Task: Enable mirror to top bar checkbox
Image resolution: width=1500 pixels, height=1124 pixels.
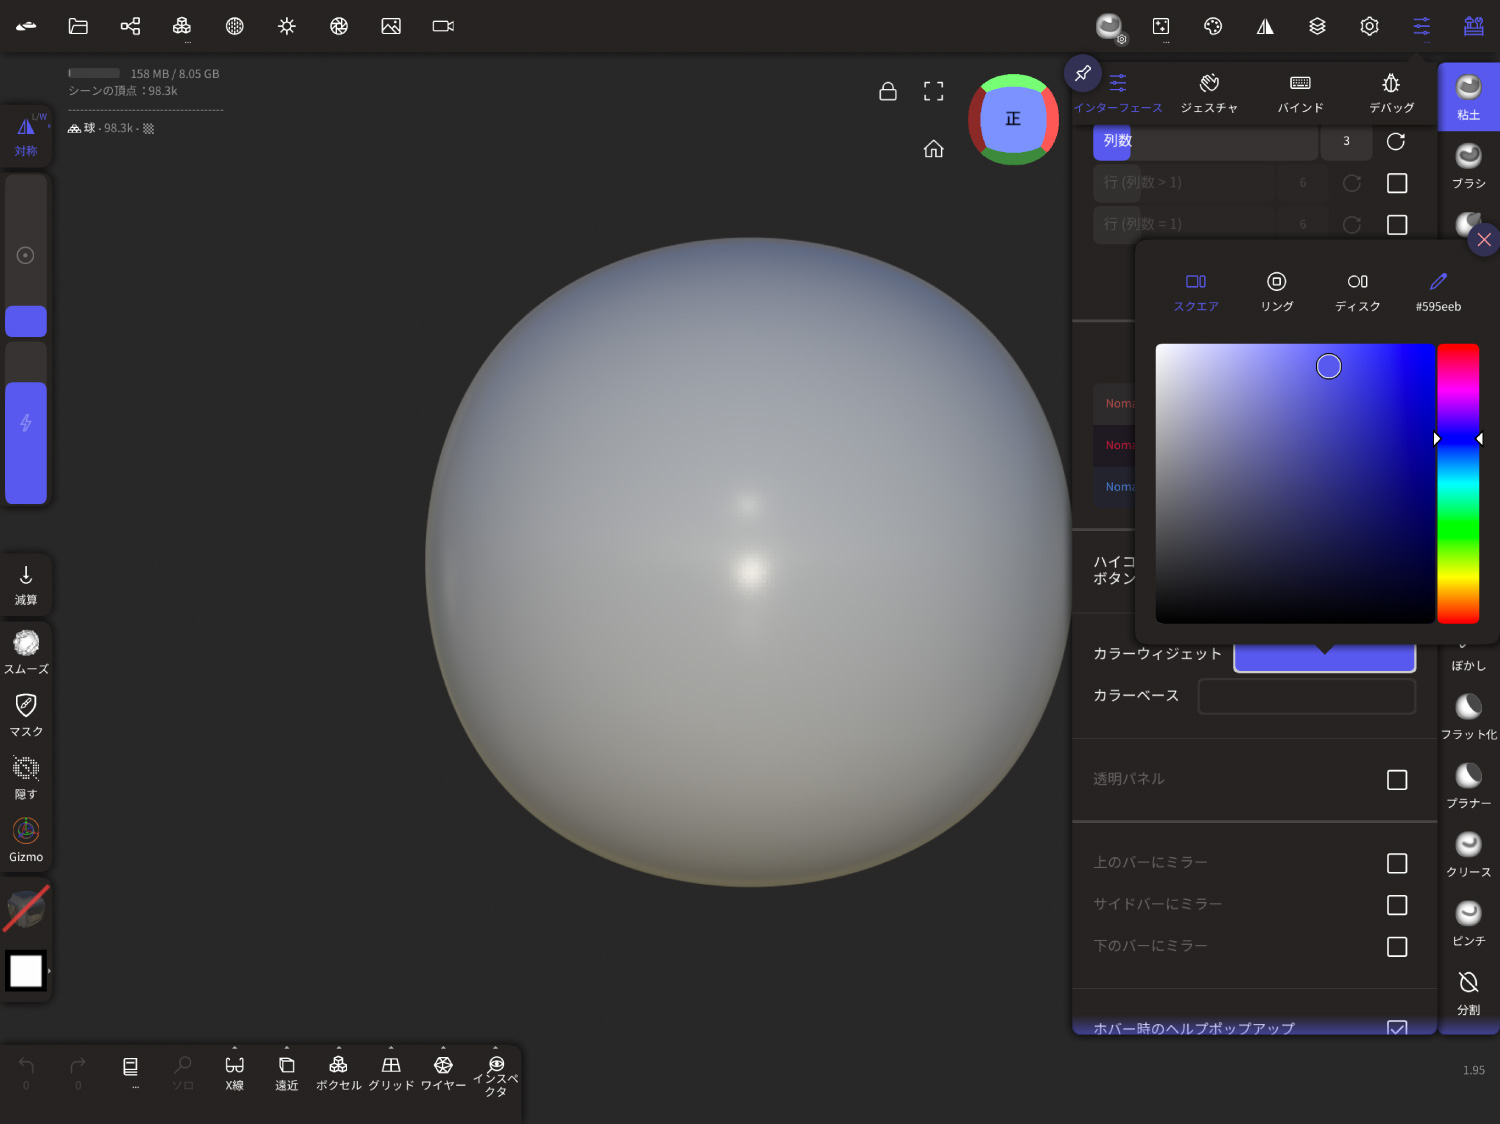Action: (1397, 863)
